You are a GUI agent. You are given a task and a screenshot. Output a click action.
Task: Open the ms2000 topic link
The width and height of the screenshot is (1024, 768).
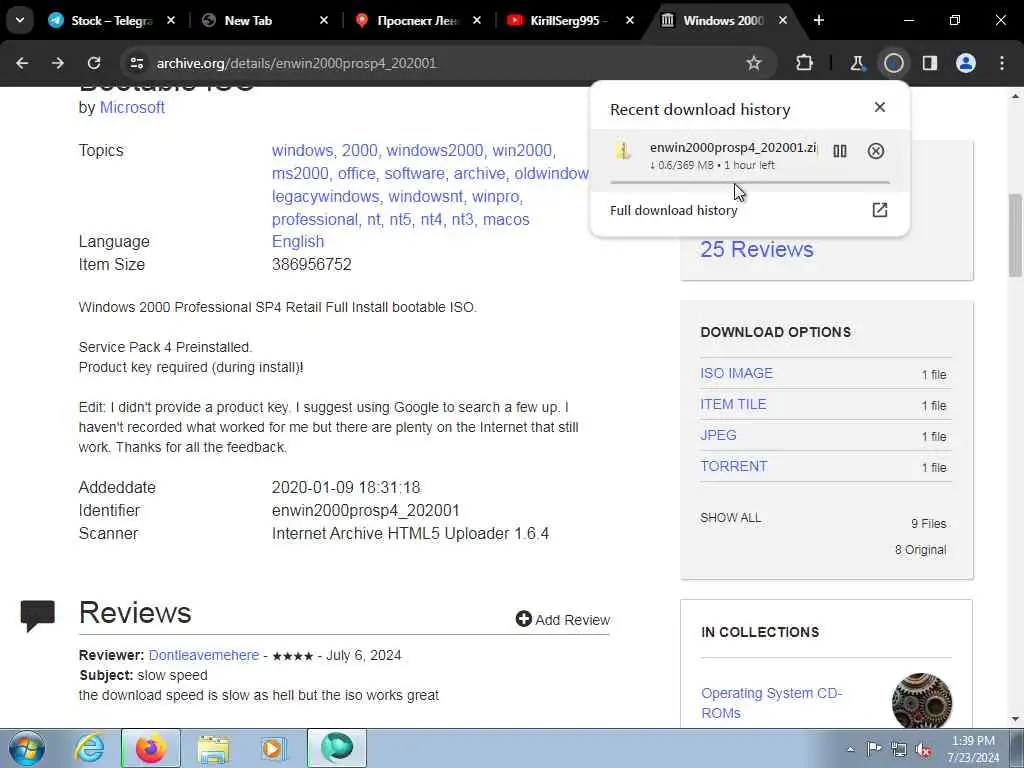point(300,174)
